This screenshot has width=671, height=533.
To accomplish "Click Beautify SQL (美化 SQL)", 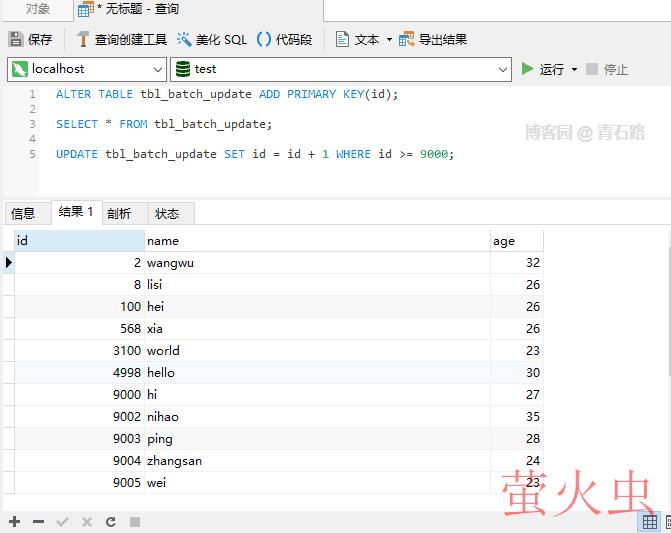I will pos(212,40).
